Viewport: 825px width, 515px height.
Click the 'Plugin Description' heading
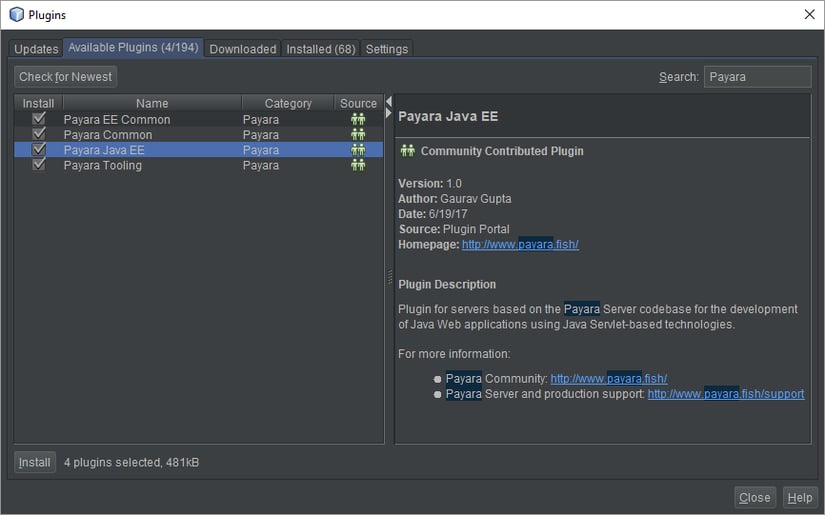[447, 285]
